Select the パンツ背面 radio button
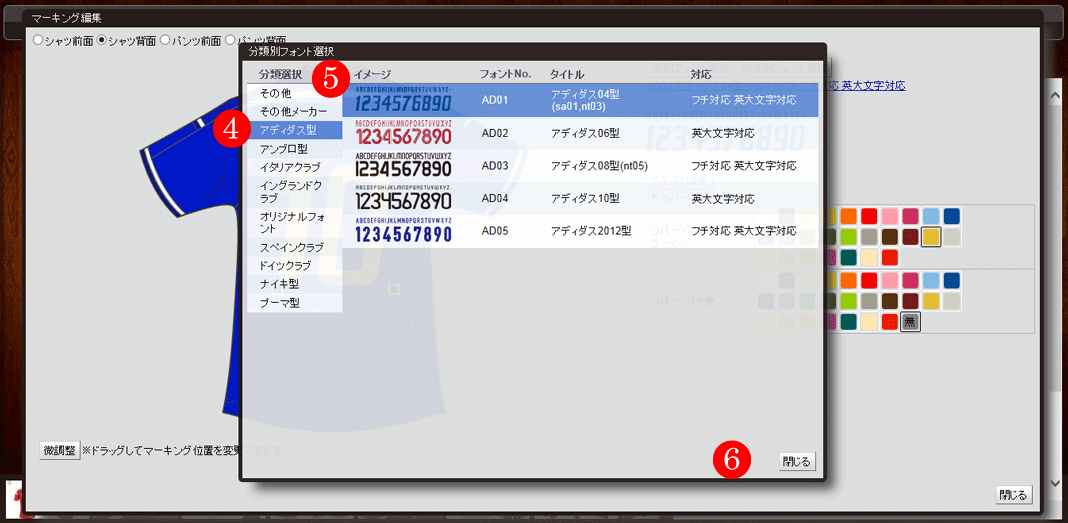 pyautogui.click(x=230, y=40)
